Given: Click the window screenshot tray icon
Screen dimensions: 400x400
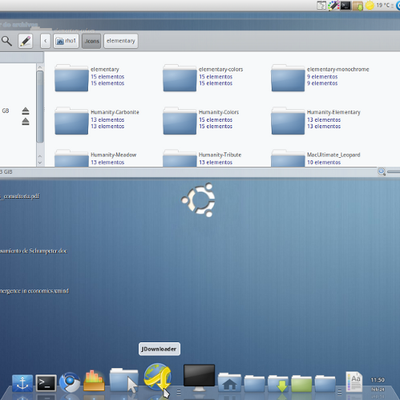Looking at the screenshot, I should (x=321, y=5).
